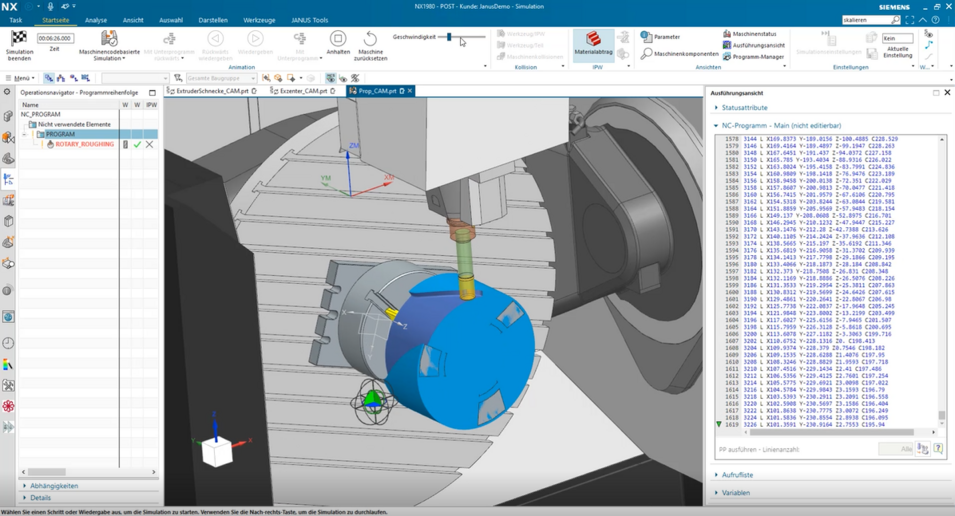Expand the IPW group options arrow
Screen dimensions: 955x516
click(629, 66)
